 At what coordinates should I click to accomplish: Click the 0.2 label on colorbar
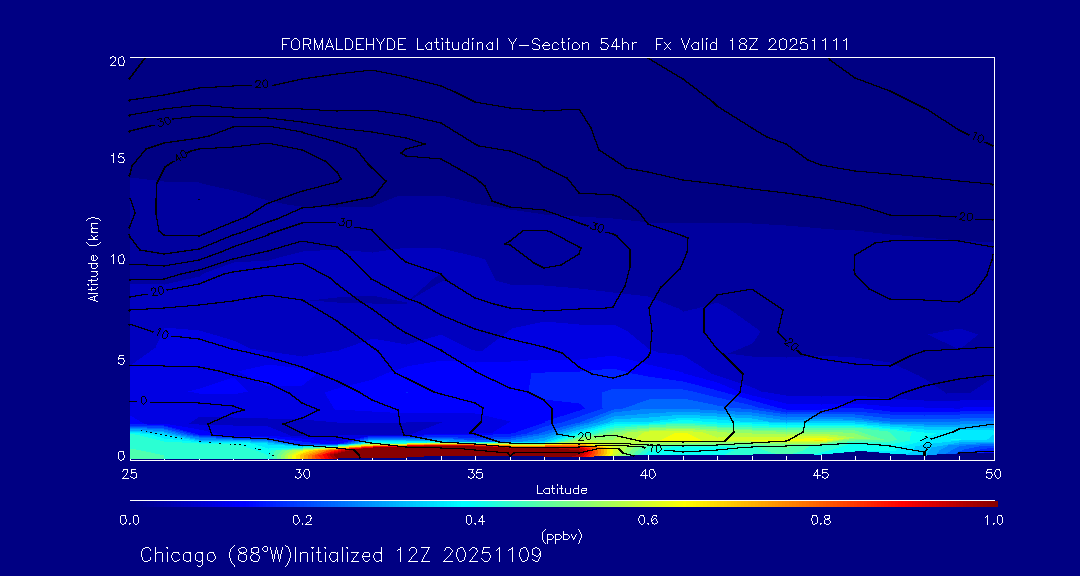pos(303,520)
